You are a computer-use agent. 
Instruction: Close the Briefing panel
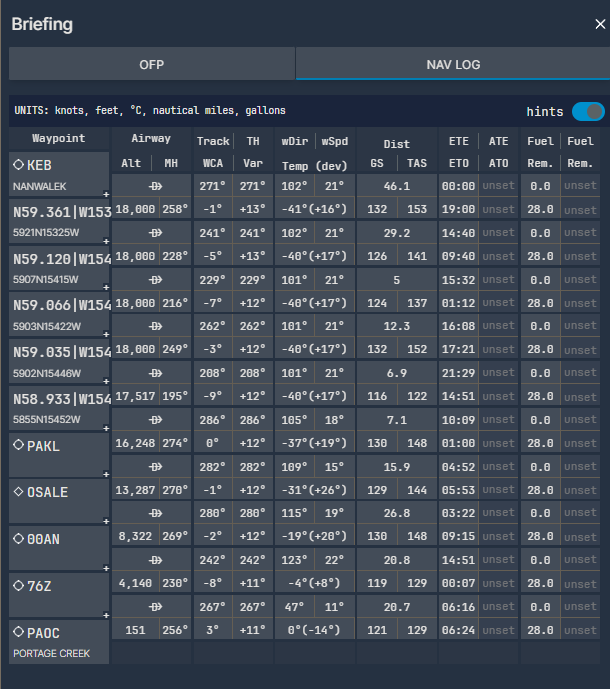[x=599, y=24]
